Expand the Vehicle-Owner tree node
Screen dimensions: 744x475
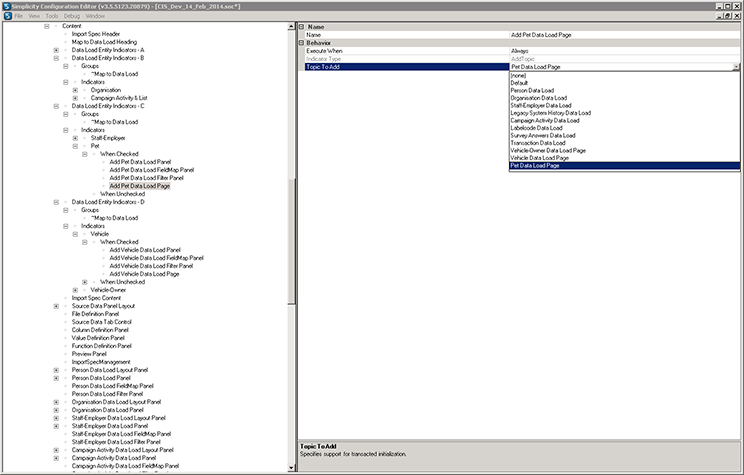click(x=75, y=290)
